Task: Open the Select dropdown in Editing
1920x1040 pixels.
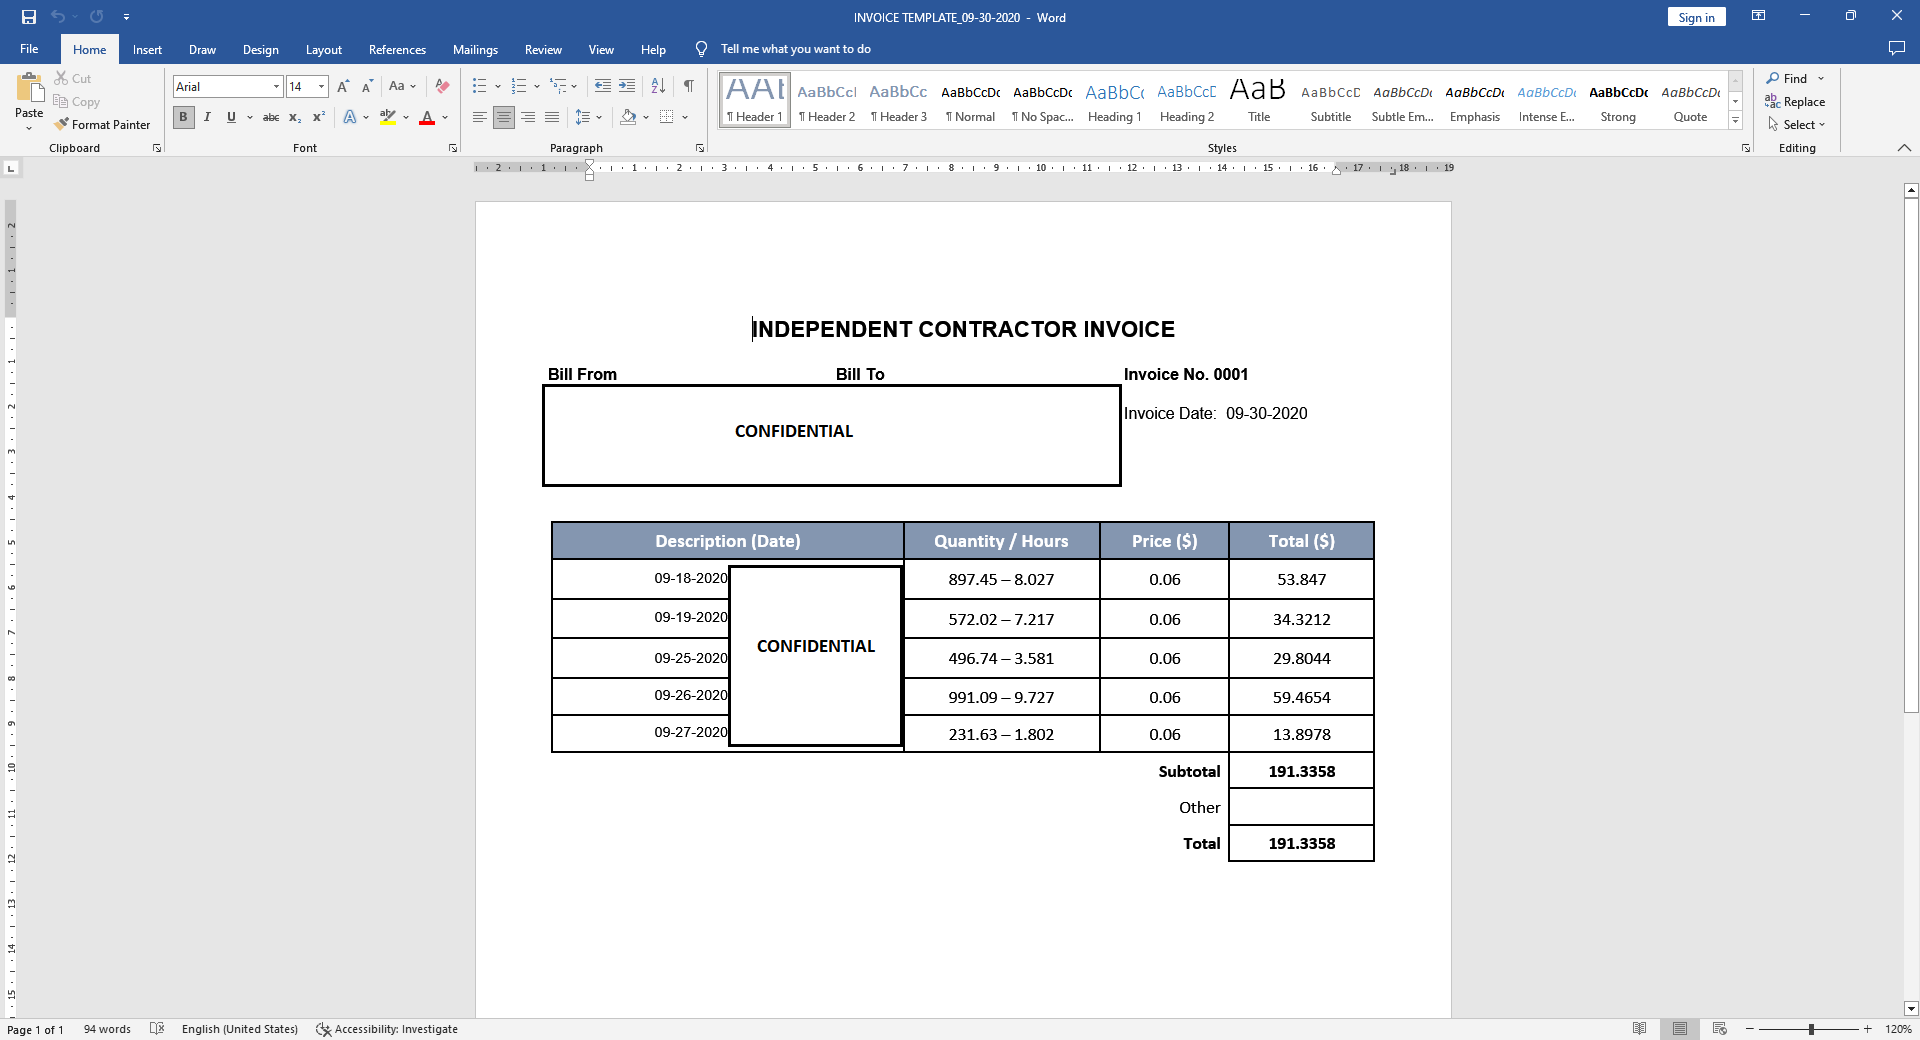Action: point(1798,125)
